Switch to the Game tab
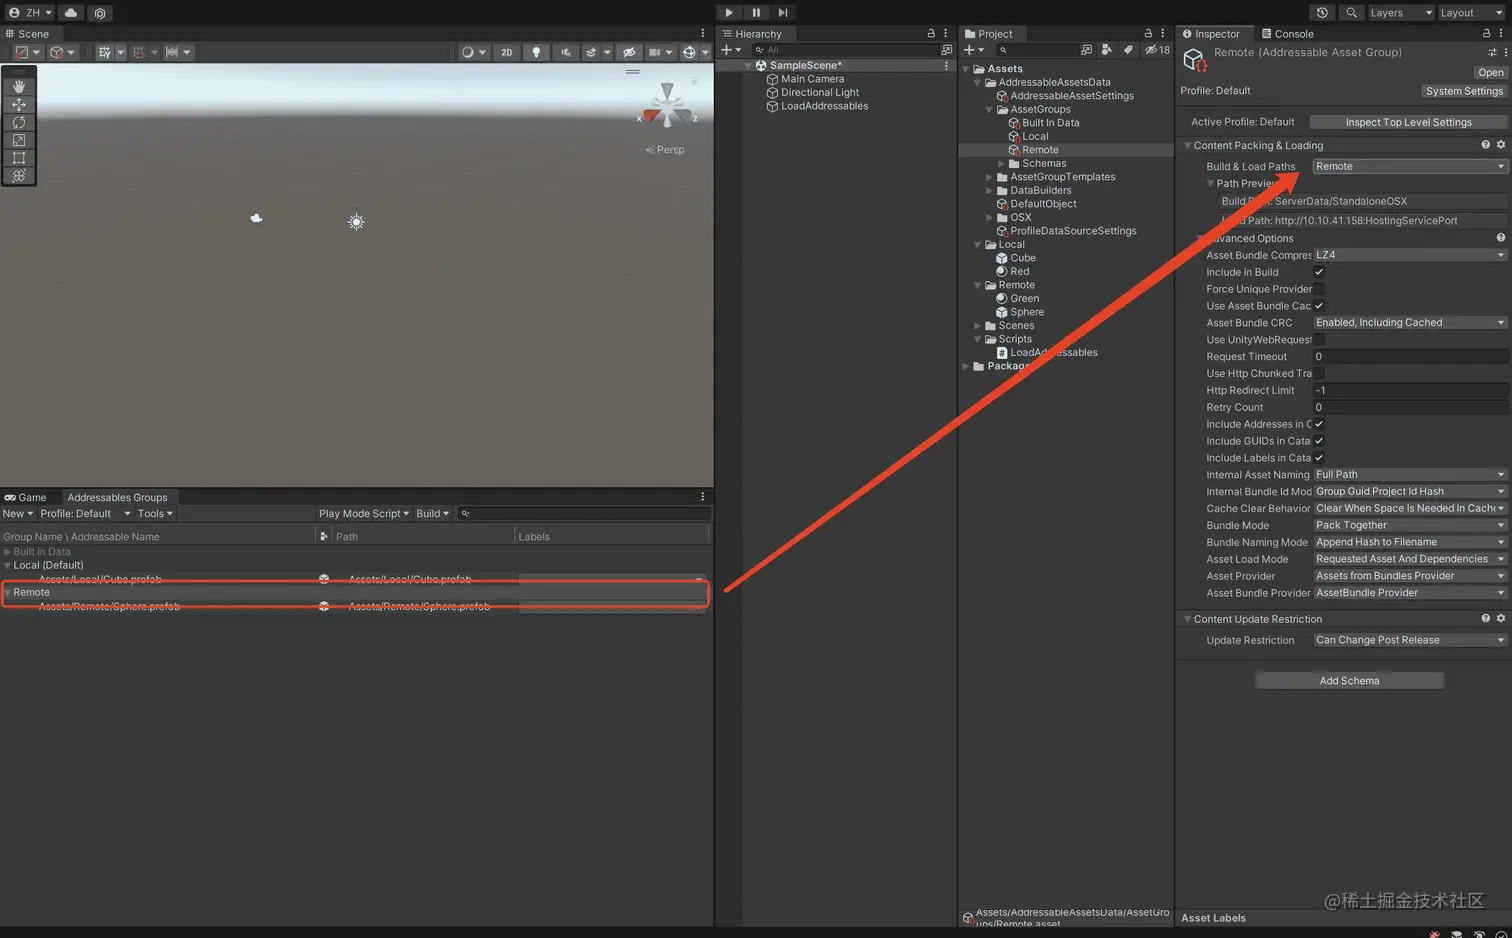 tap(25, 497)
